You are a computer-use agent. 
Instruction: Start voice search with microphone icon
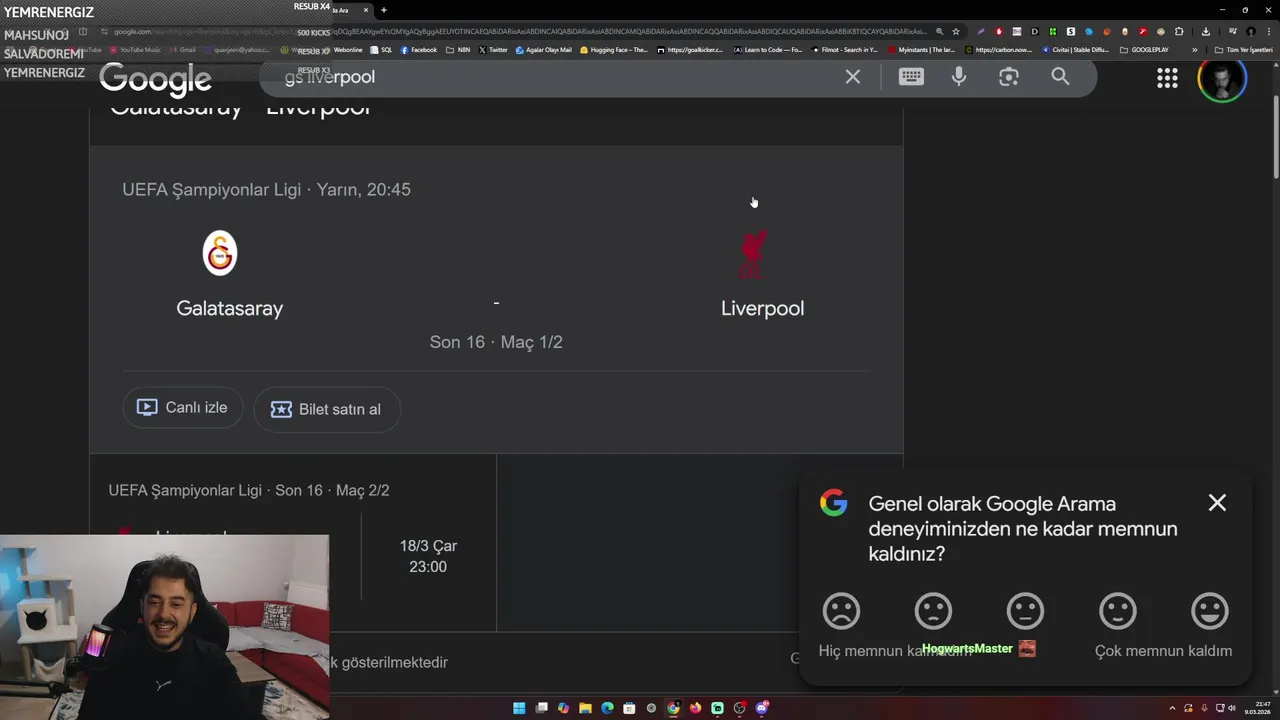959,77
